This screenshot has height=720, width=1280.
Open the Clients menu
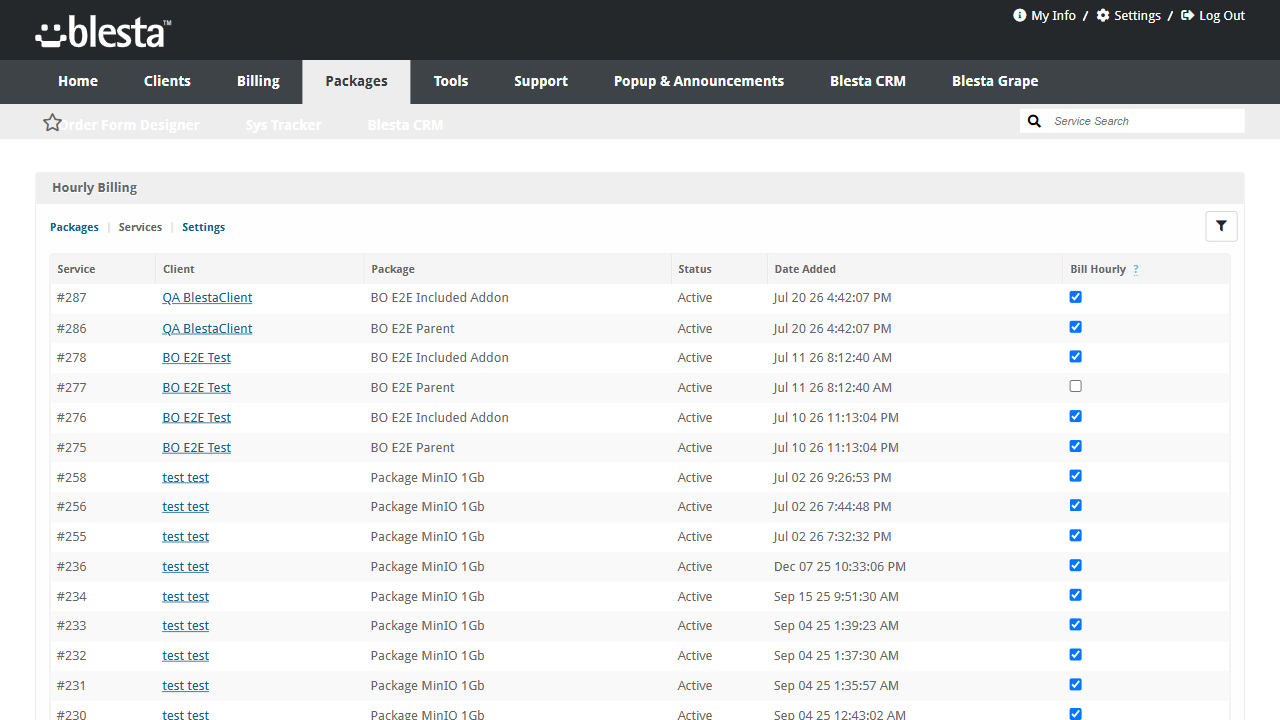[x=167, y=81]
